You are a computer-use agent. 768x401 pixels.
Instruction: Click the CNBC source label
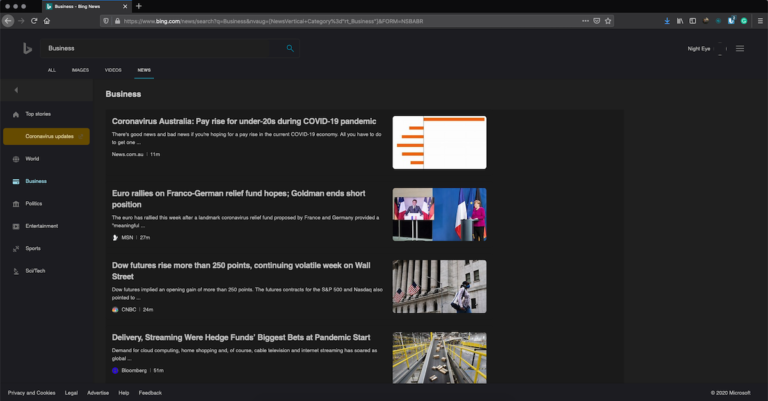[x=129, y=309]
